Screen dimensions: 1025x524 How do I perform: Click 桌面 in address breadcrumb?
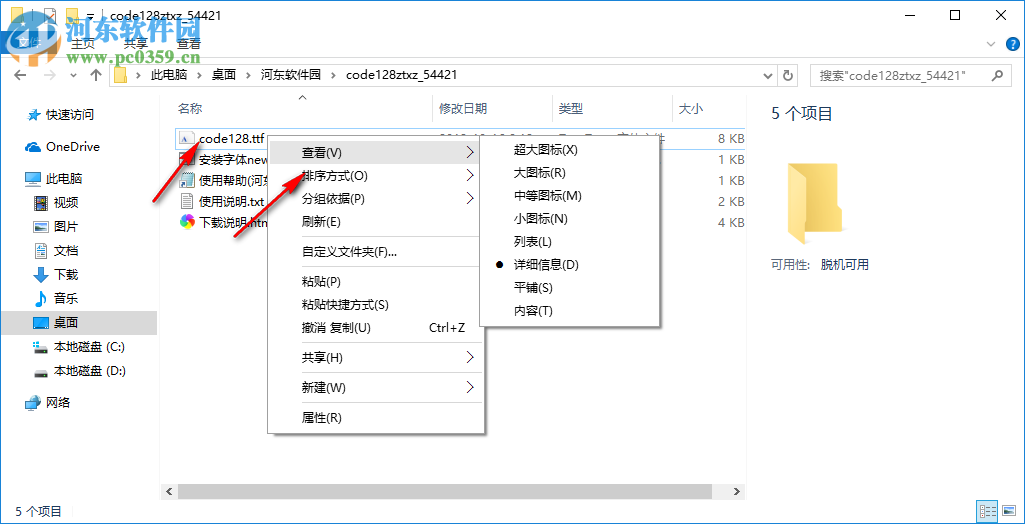click(x=224, y=75)
